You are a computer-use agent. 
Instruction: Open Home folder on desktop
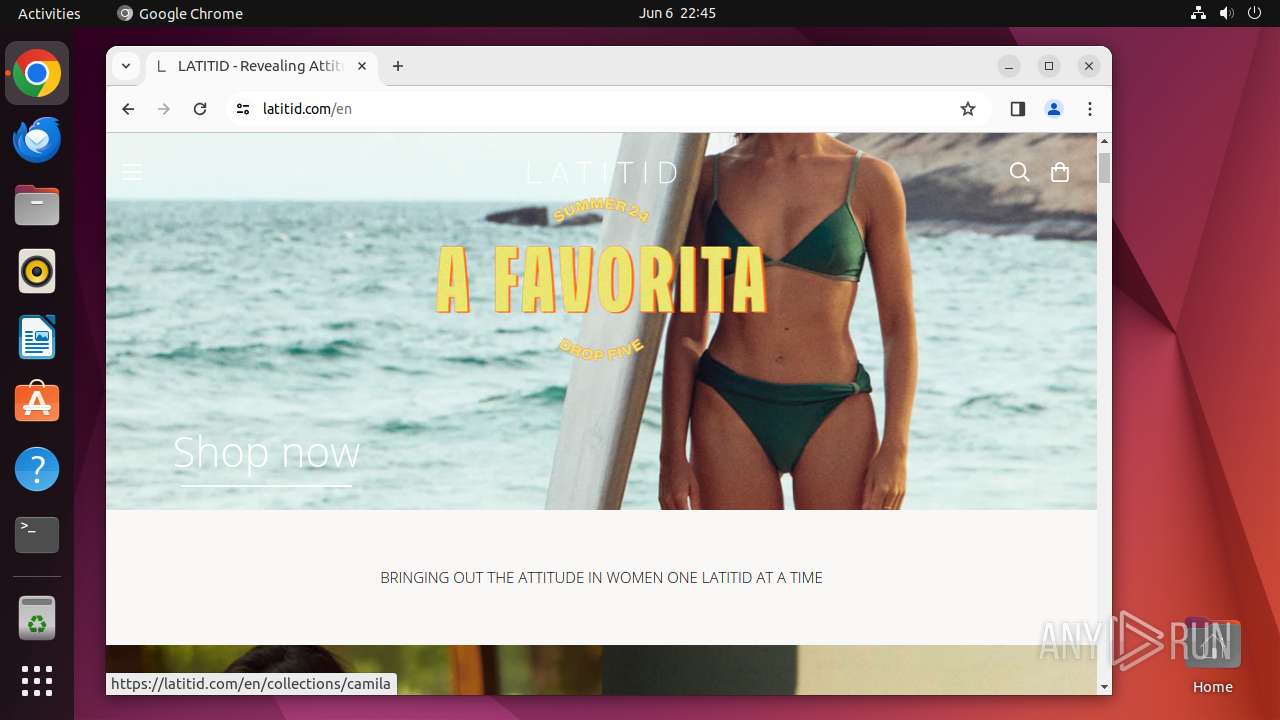tap(1212, 657)
